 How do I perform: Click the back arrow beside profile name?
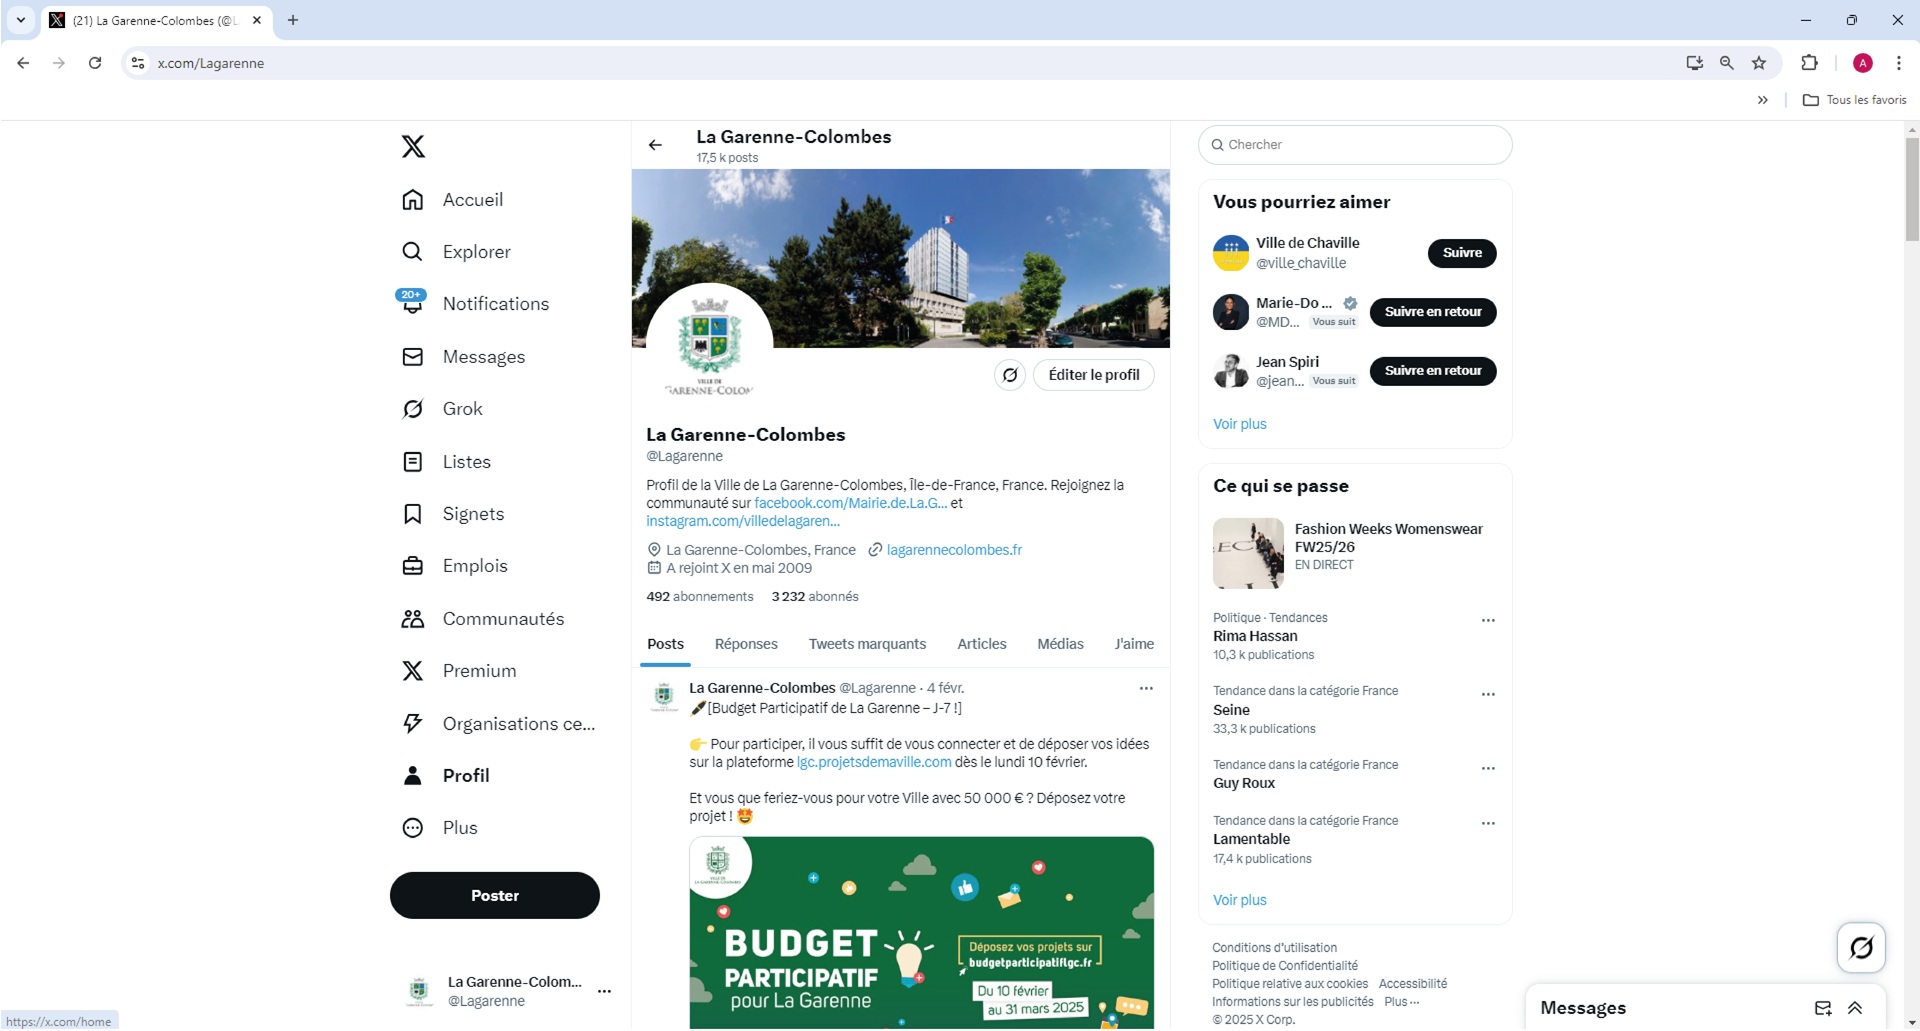pos(655,146)
